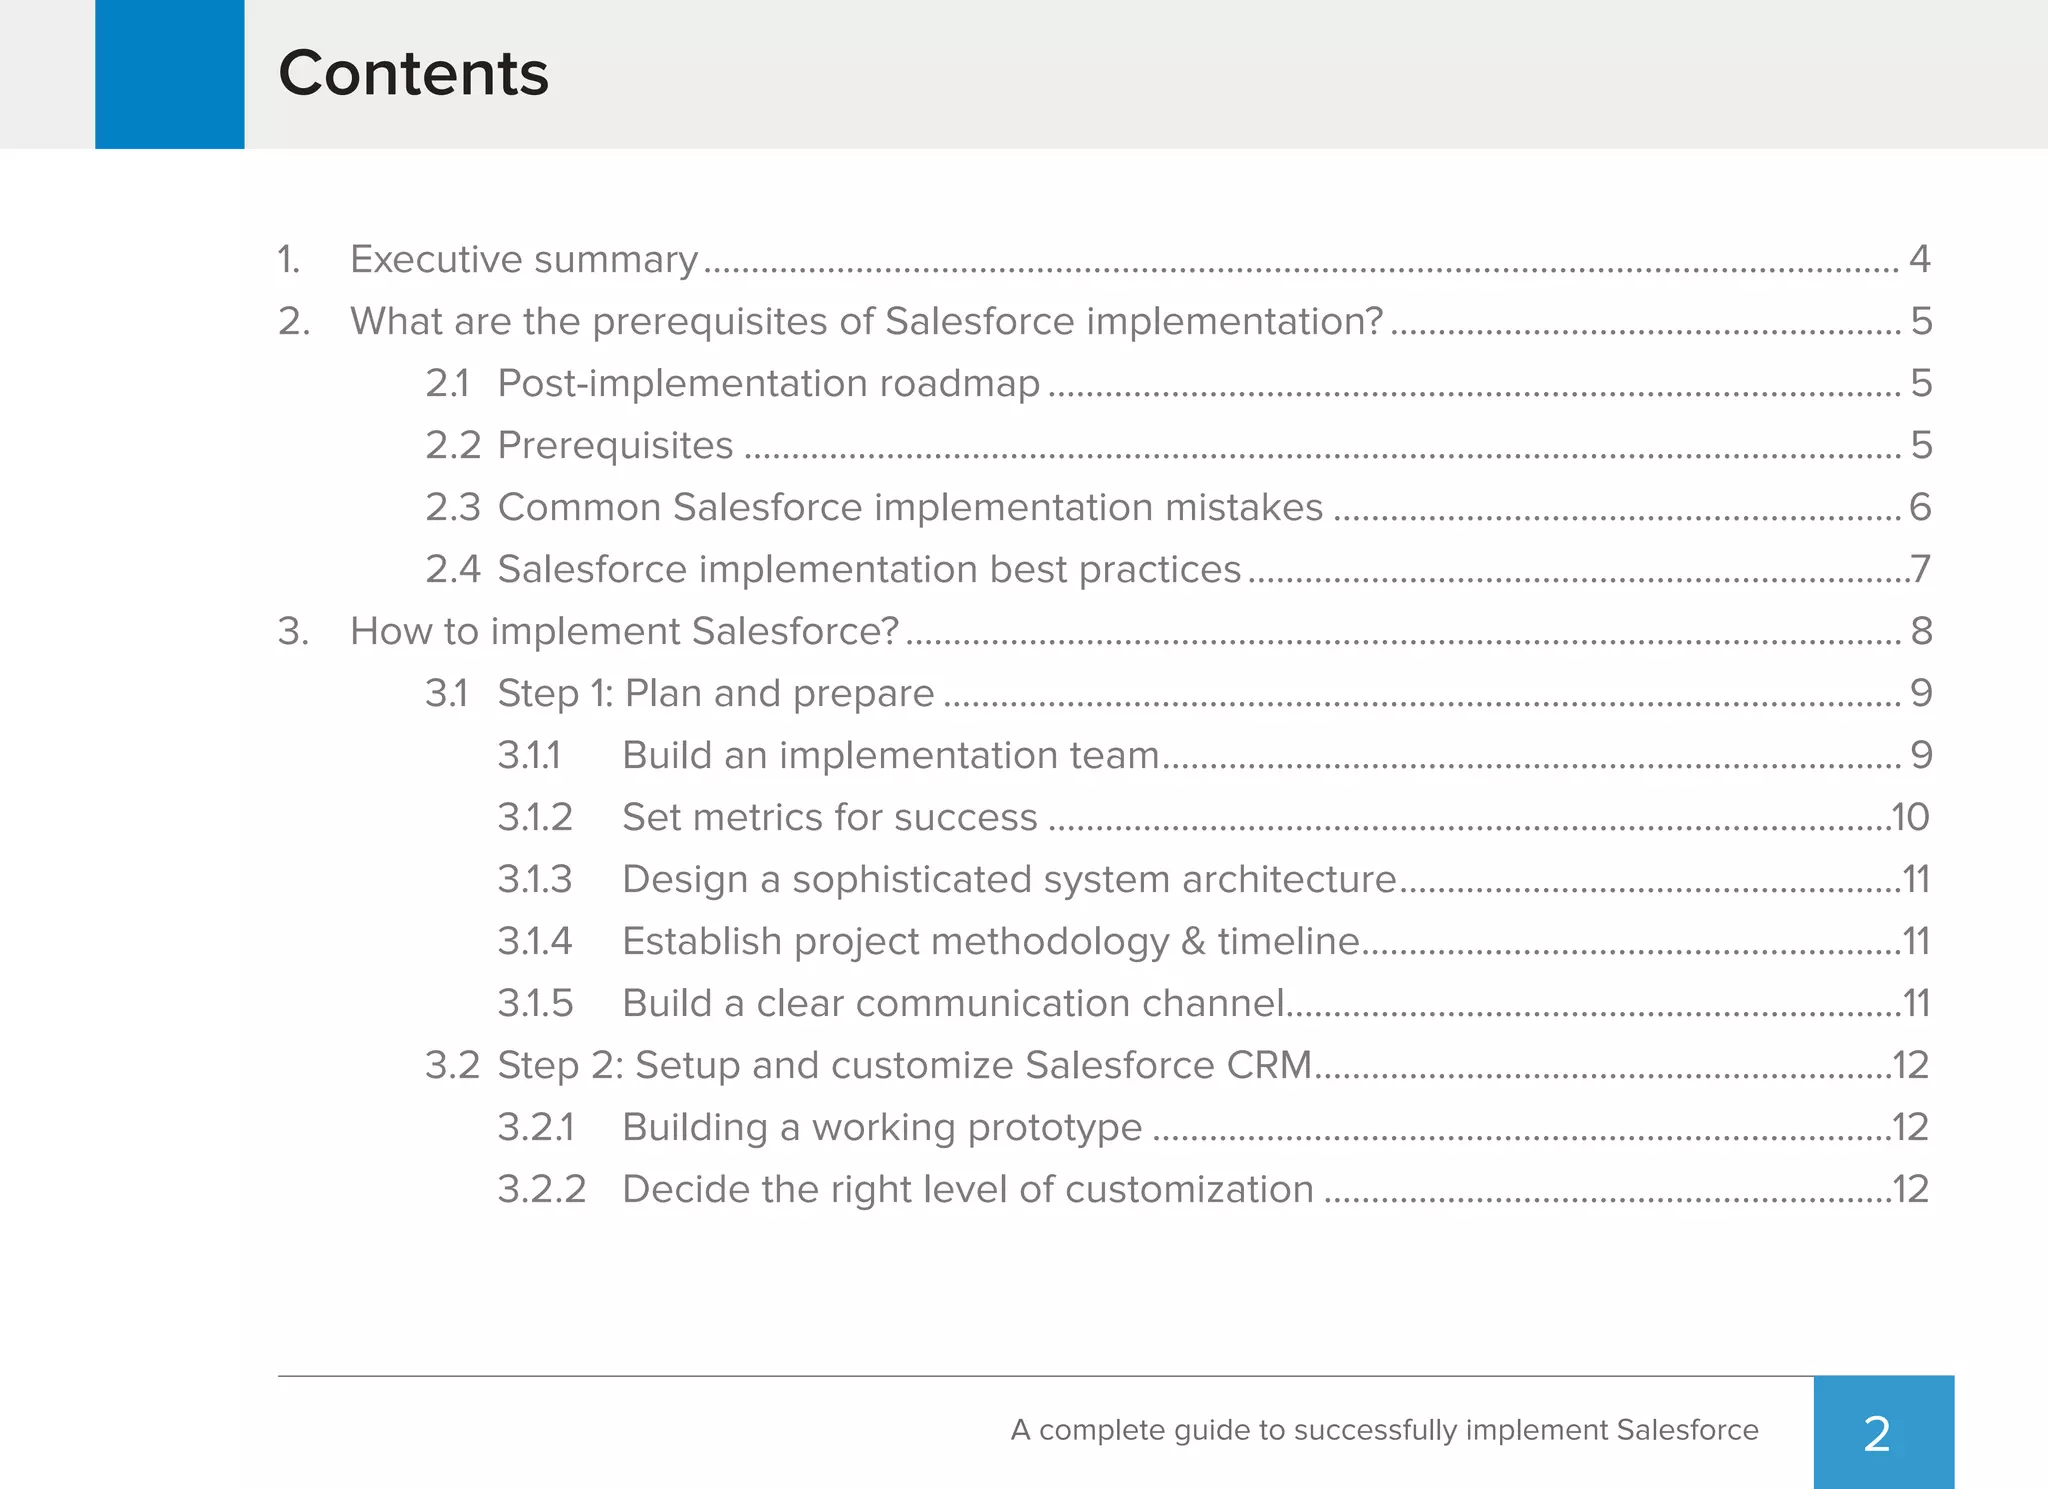Open section 2.2 Prerequisites
The image size is (2048, 1489).
point(615,446)
